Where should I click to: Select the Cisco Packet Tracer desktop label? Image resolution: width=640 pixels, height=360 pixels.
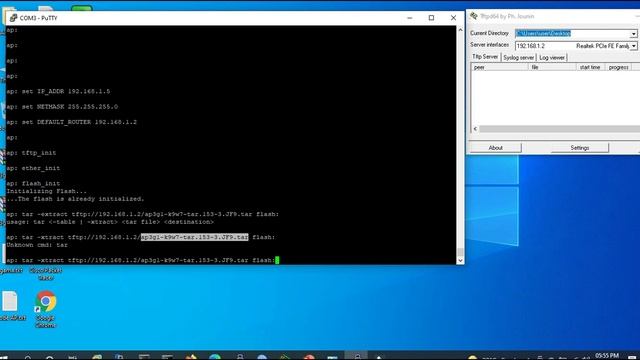pyautogui.click(x=46, y=273)
